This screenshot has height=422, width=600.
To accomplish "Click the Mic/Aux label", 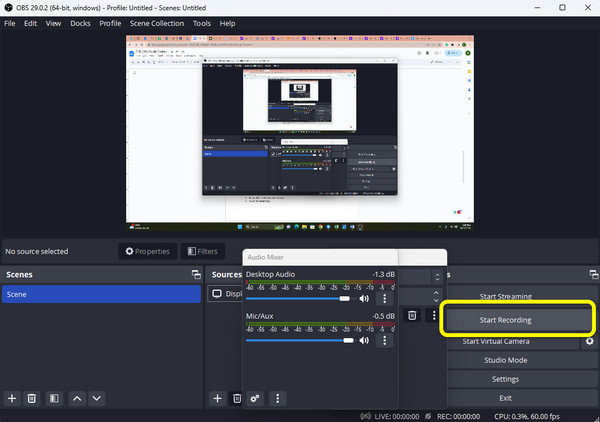I will (259, 316).
